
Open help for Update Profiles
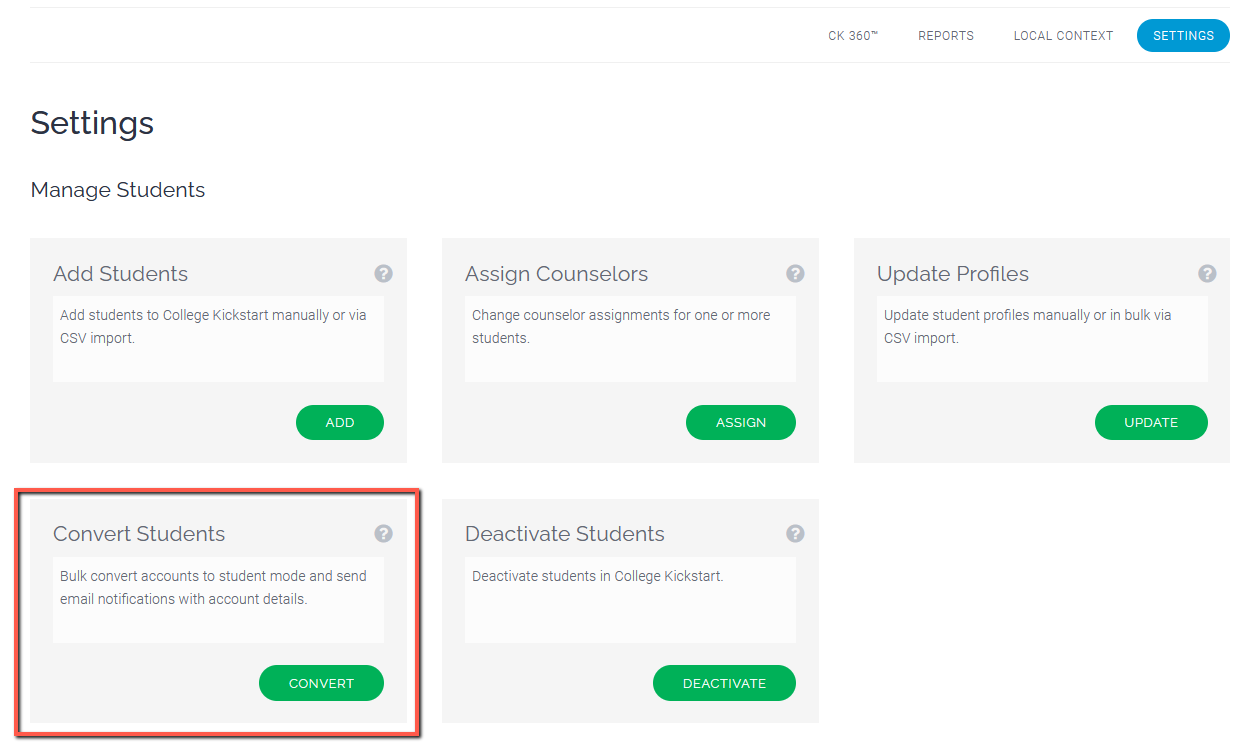point(1207,273)
